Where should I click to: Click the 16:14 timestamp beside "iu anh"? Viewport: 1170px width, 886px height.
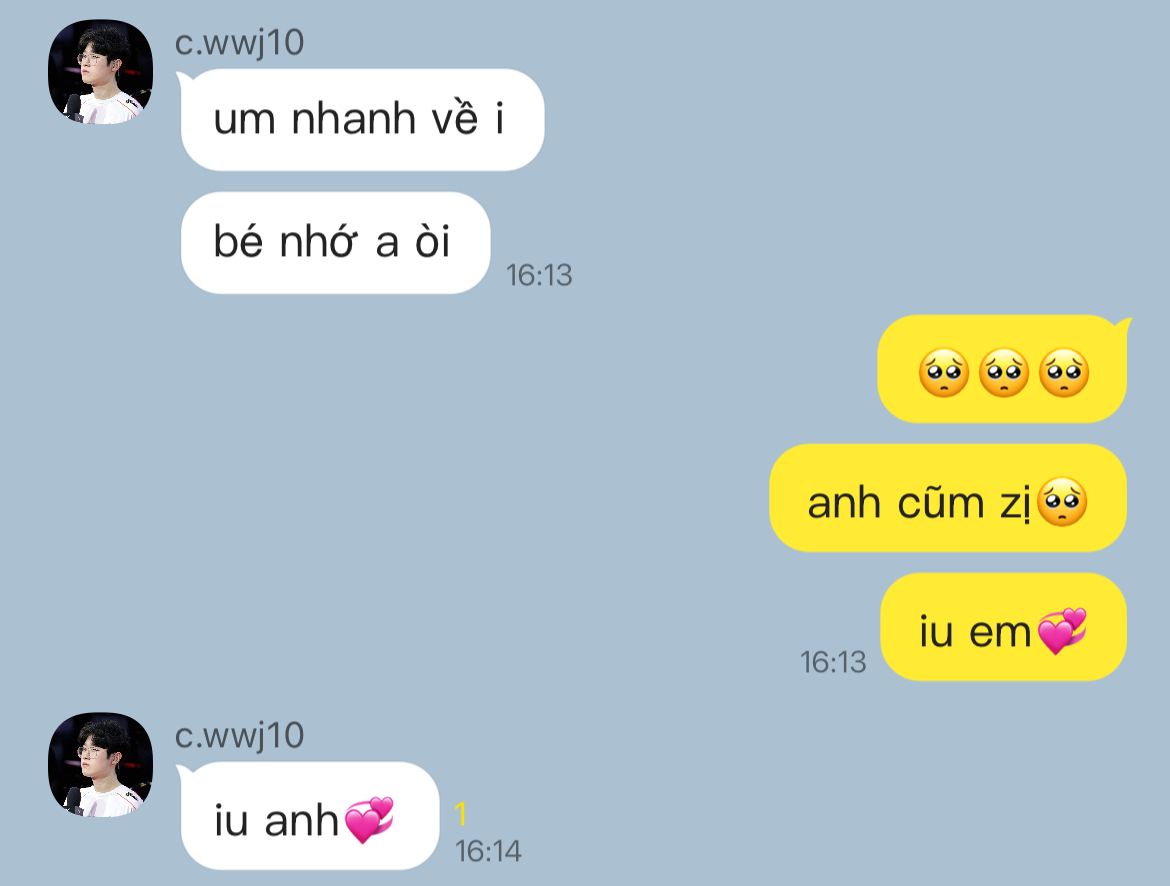(x=488, y=851)
